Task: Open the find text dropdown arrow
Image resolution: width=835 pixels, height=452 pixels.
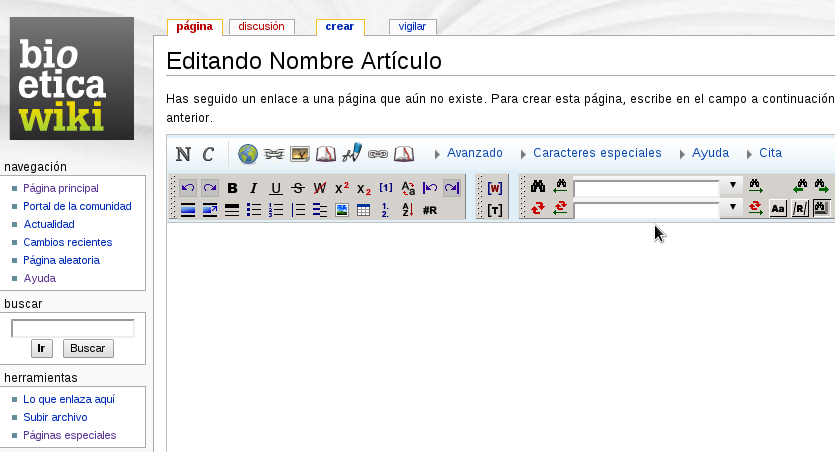Action: click(x=733, y=186)
